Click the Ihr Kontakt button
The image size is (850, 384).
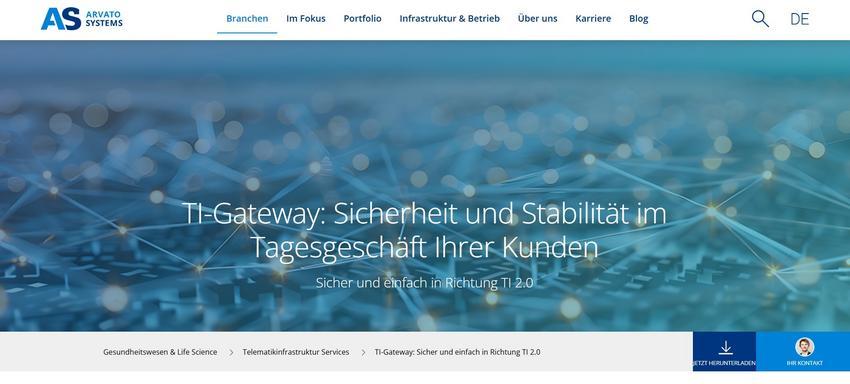(804, 351)
